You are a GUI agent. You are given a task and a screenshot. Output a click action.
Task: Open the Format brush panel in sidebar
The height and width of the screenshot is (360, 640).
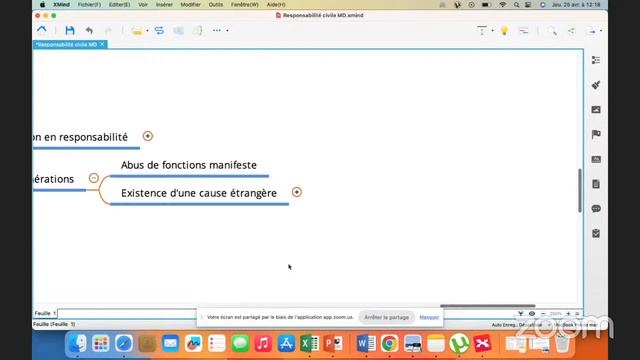[596, 85]
